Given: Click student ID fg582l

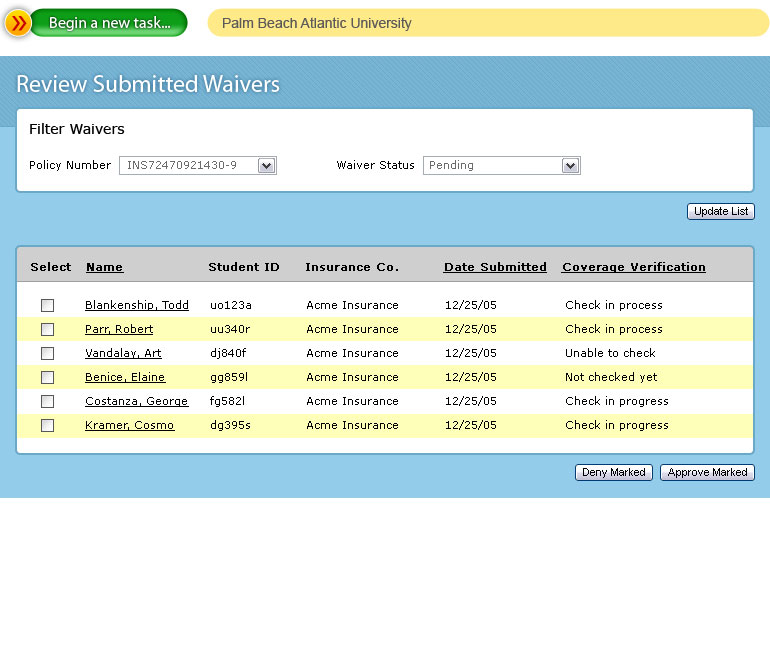Looking at the screenshot, I should point(227,402).
